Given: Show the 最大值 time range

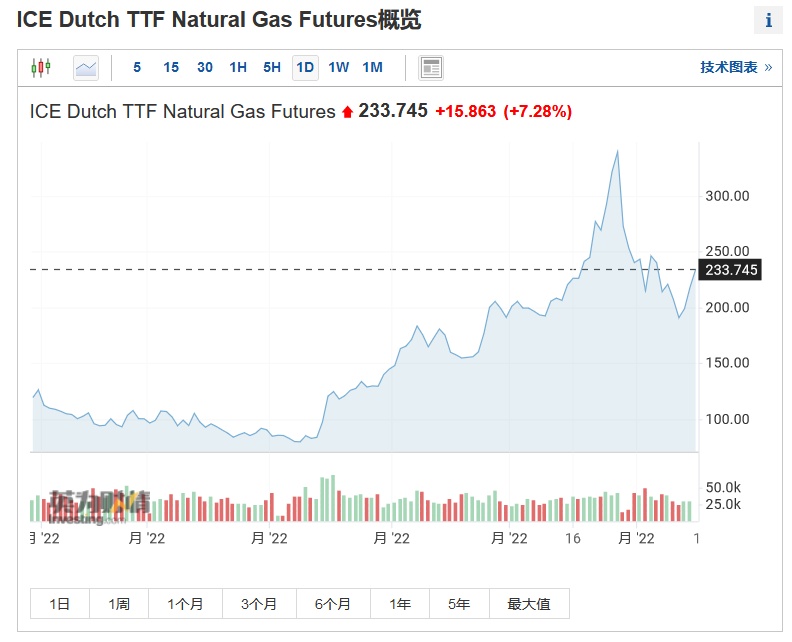Looking at the screenshot, I should point(529,604).
